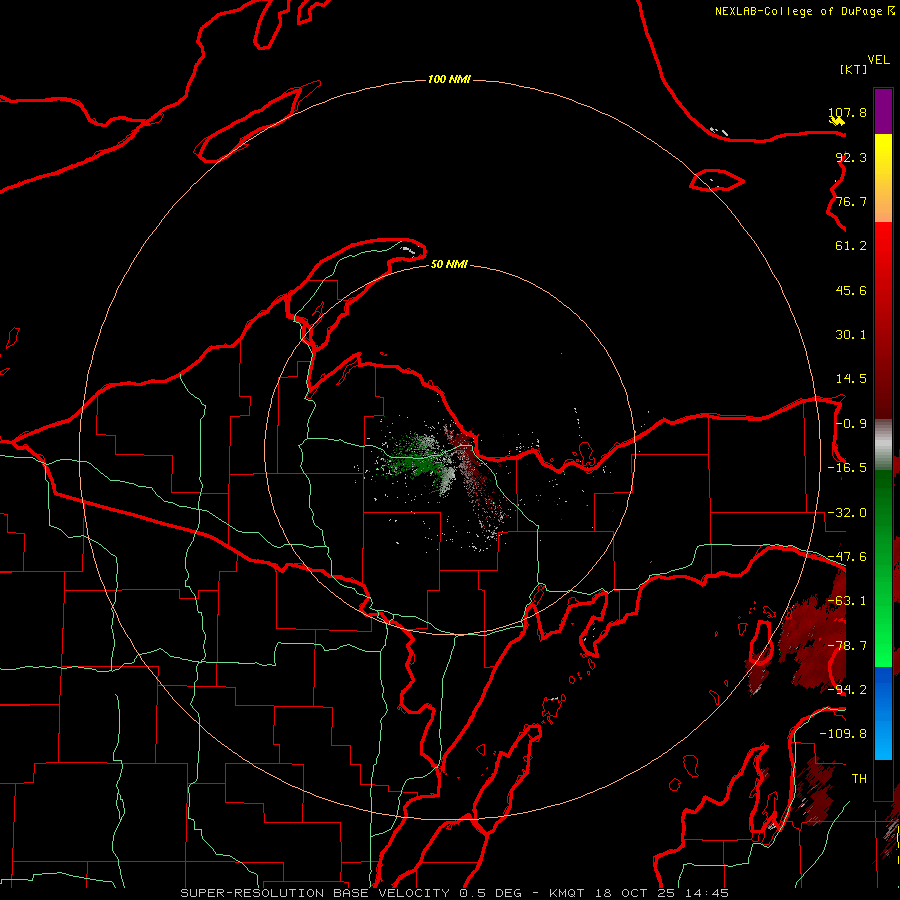The height and width of the screenshot is (900, 900).
Task: Select the -47.6 velocity scale value
Action: pyautogui.click(x=847, y=557)
